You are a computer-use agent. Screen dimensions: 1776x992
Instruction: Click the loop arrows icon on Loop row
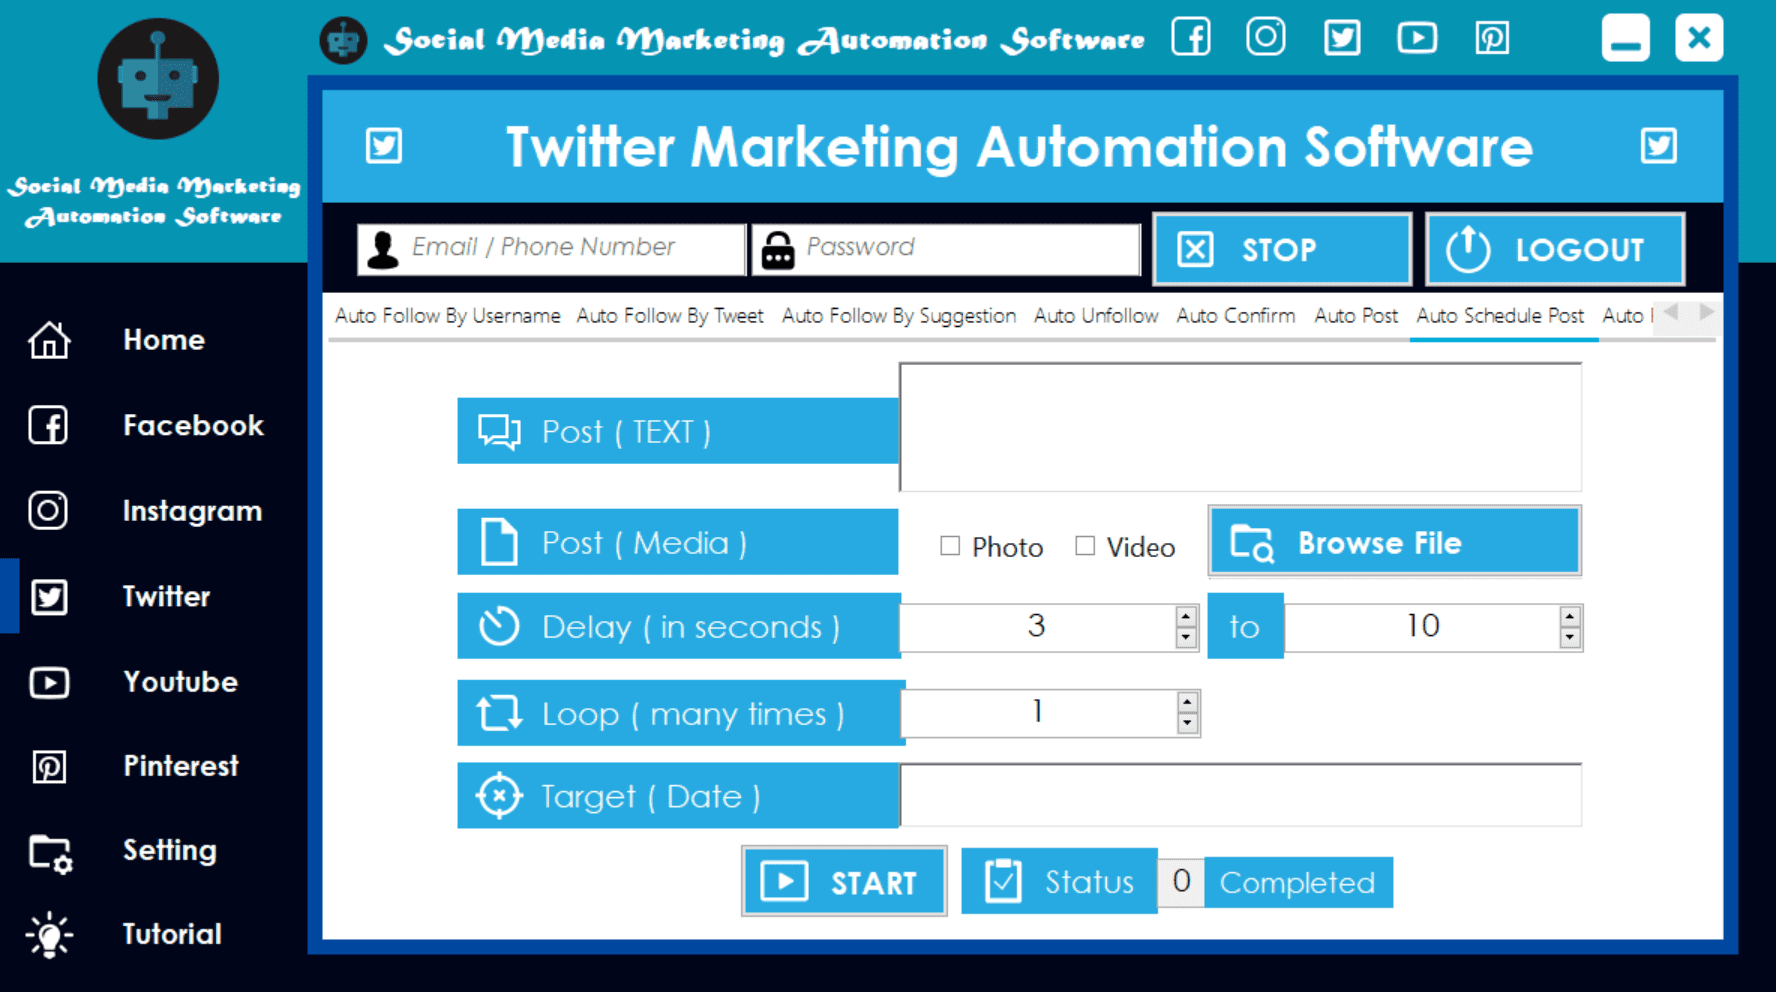[499, 713]
